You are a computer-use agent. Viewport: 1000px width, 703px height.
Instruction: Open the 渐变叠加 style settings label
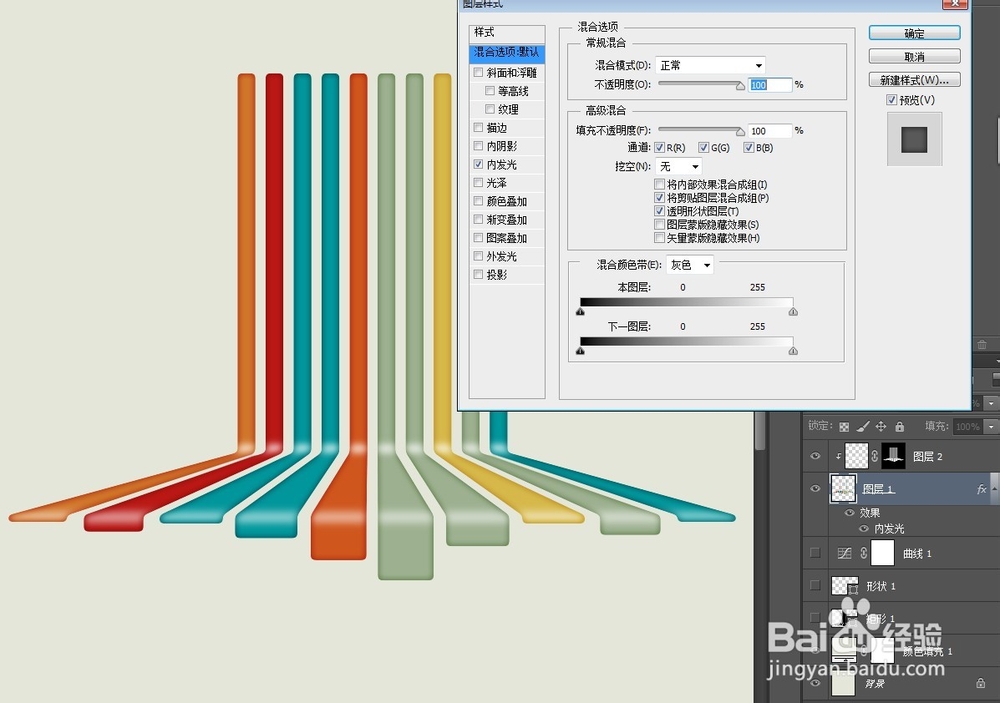point(507,220)
